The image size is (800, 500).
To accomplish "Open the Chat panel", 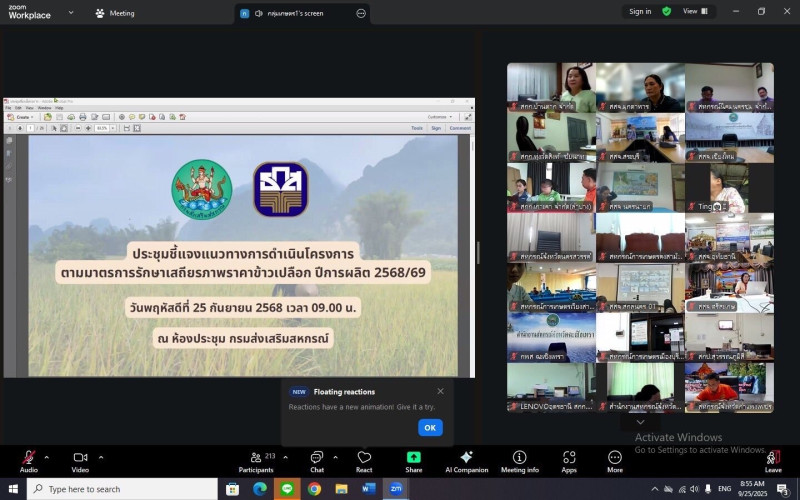I will point(317,459).
